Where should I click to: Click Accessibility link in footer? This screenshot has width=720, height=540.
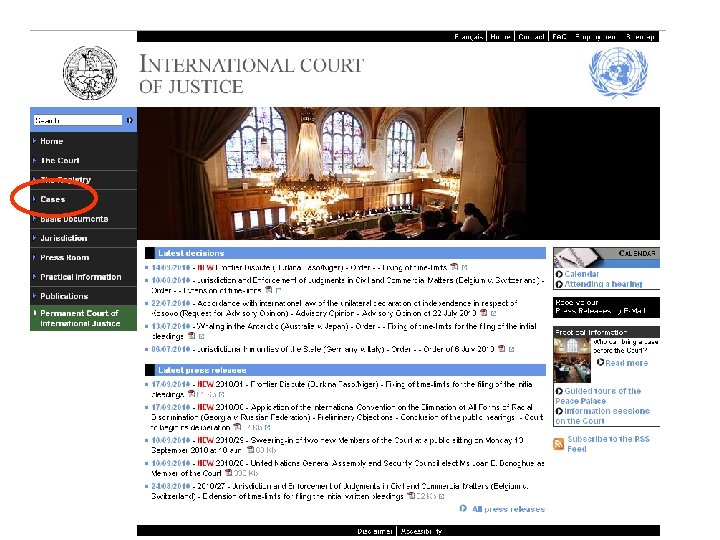pyautogui.click(x=422, y=531)
